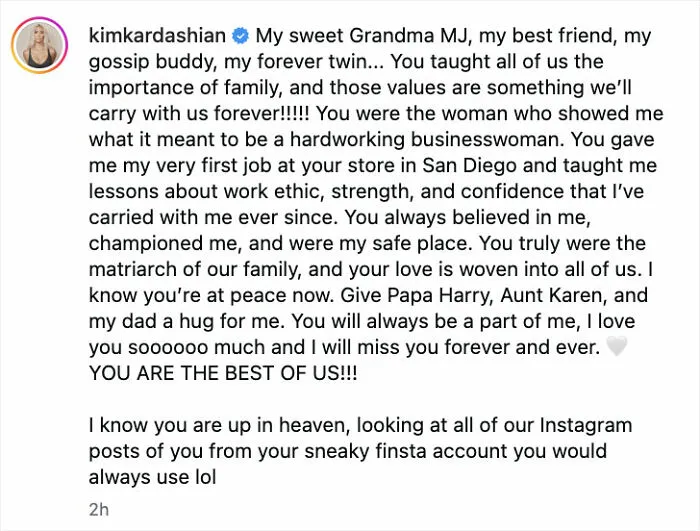Screen dimensions: 700x531
Task: Click the 2h timestamp below the caption
Action: [99, 510]
